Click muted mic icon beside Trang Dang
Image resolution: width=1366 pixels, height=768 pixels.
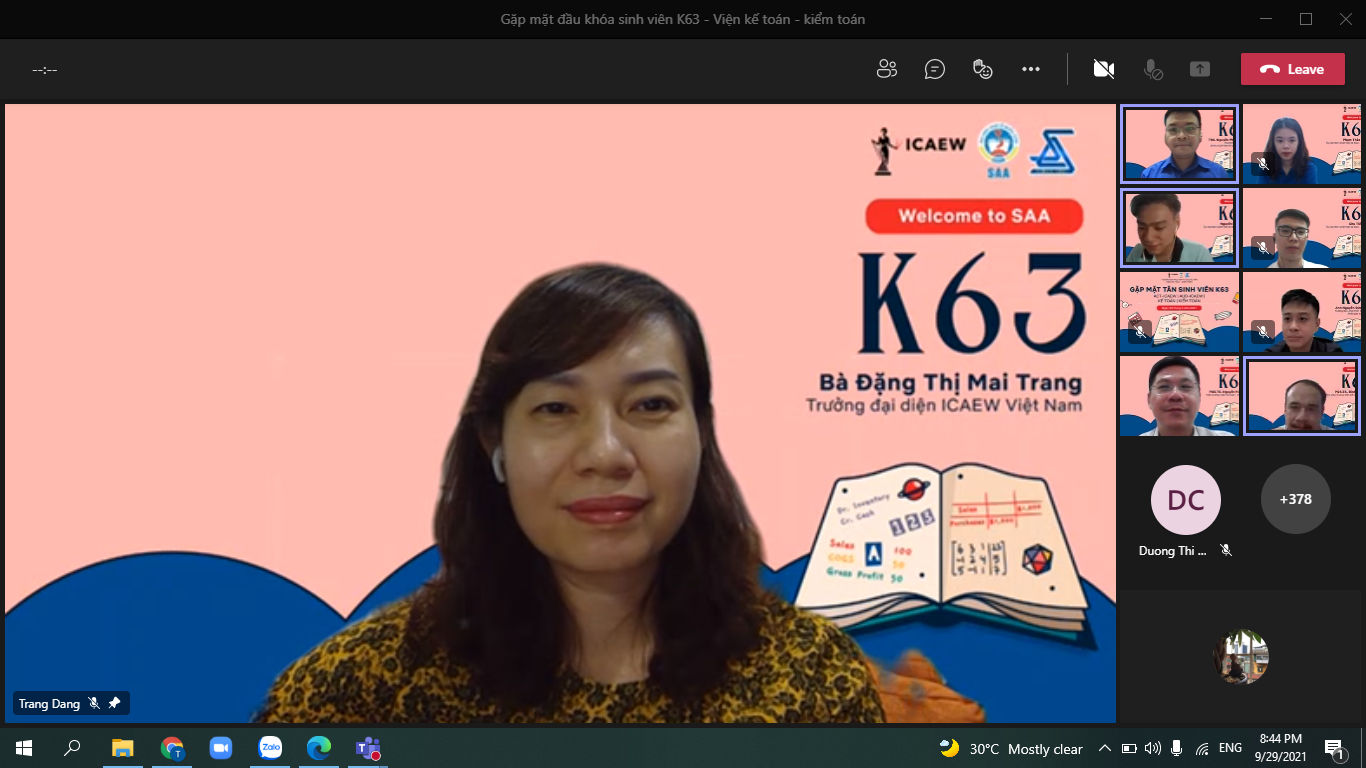94,704
